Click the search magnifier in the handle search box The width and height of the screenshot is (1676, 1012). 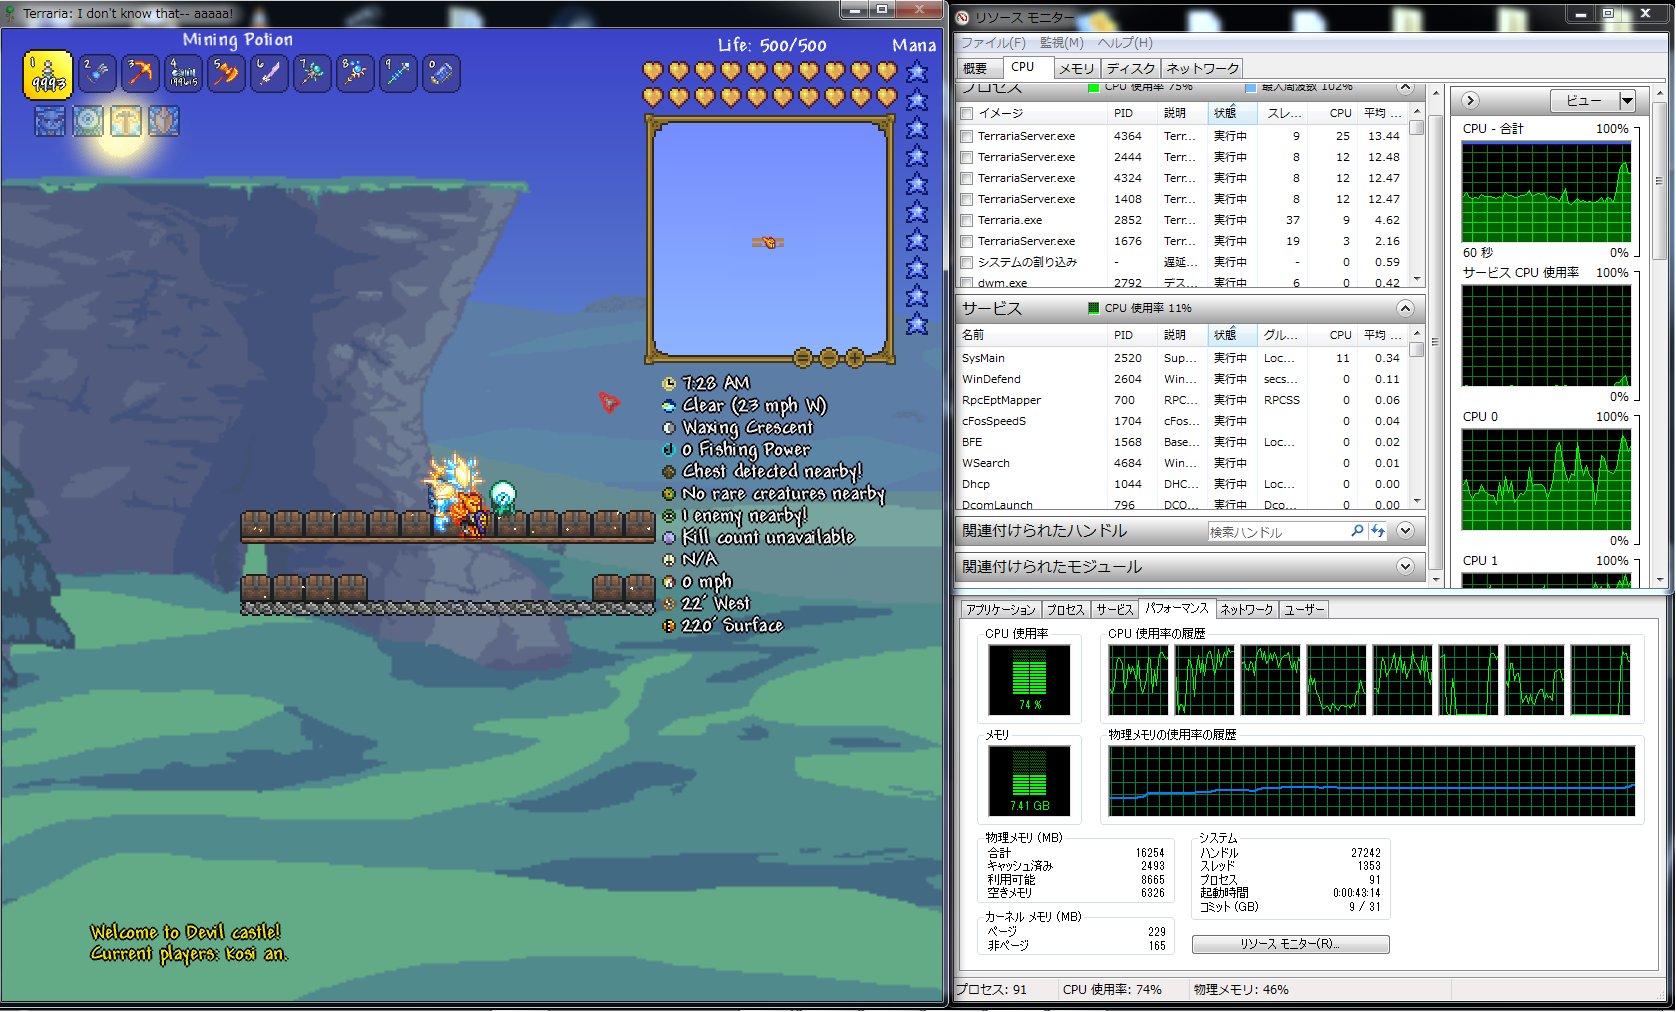pyautogui.click(x=1357, y=531)
